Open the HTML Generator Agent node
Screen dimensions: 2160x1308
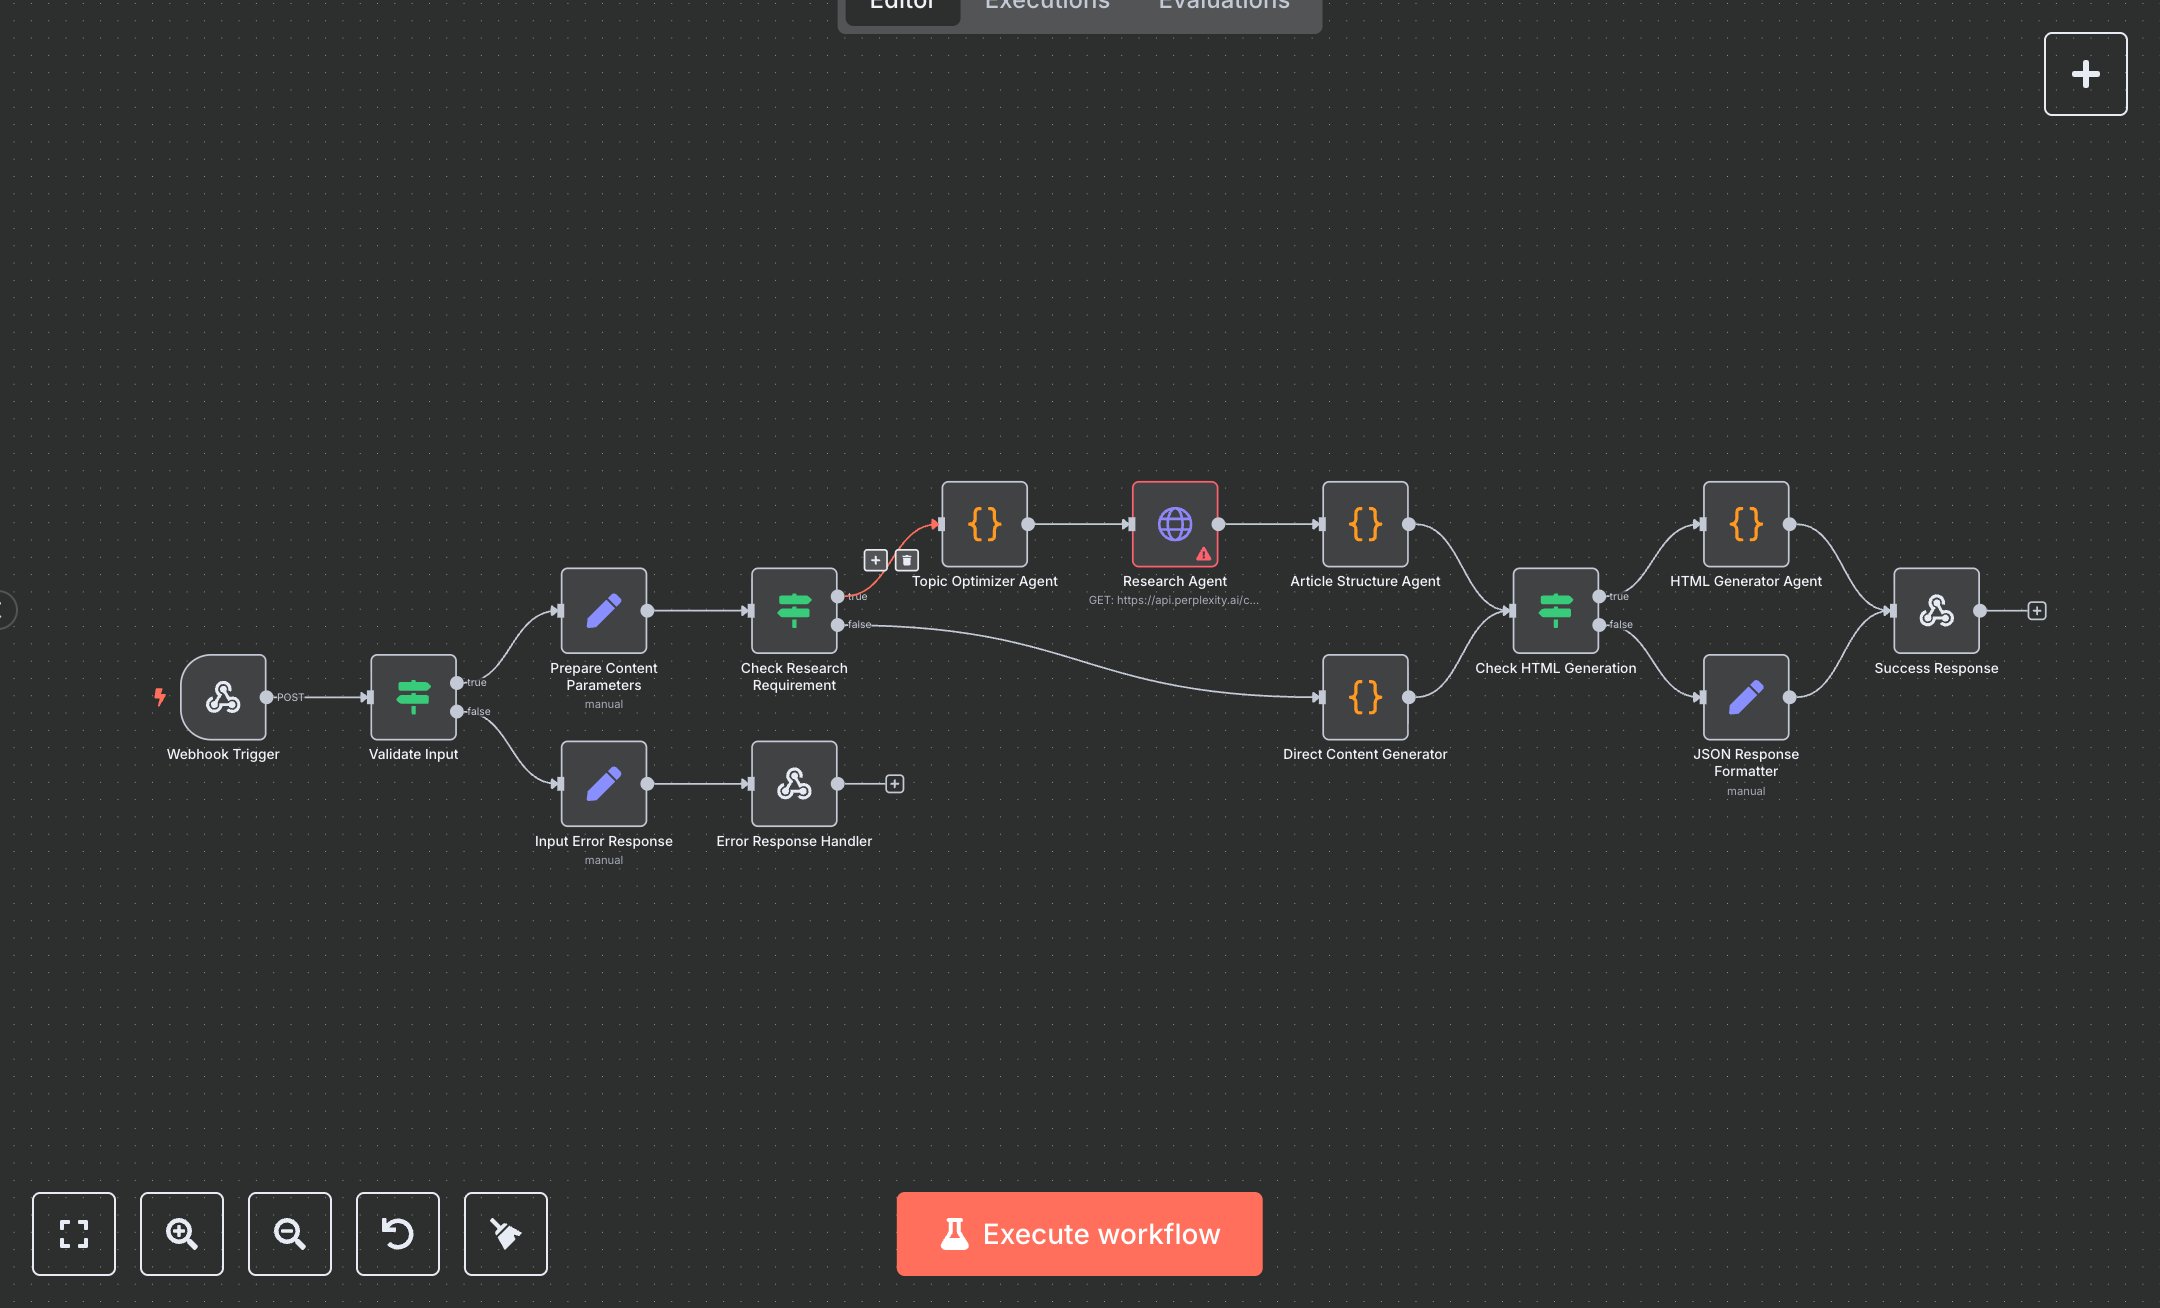[1746, 524]
